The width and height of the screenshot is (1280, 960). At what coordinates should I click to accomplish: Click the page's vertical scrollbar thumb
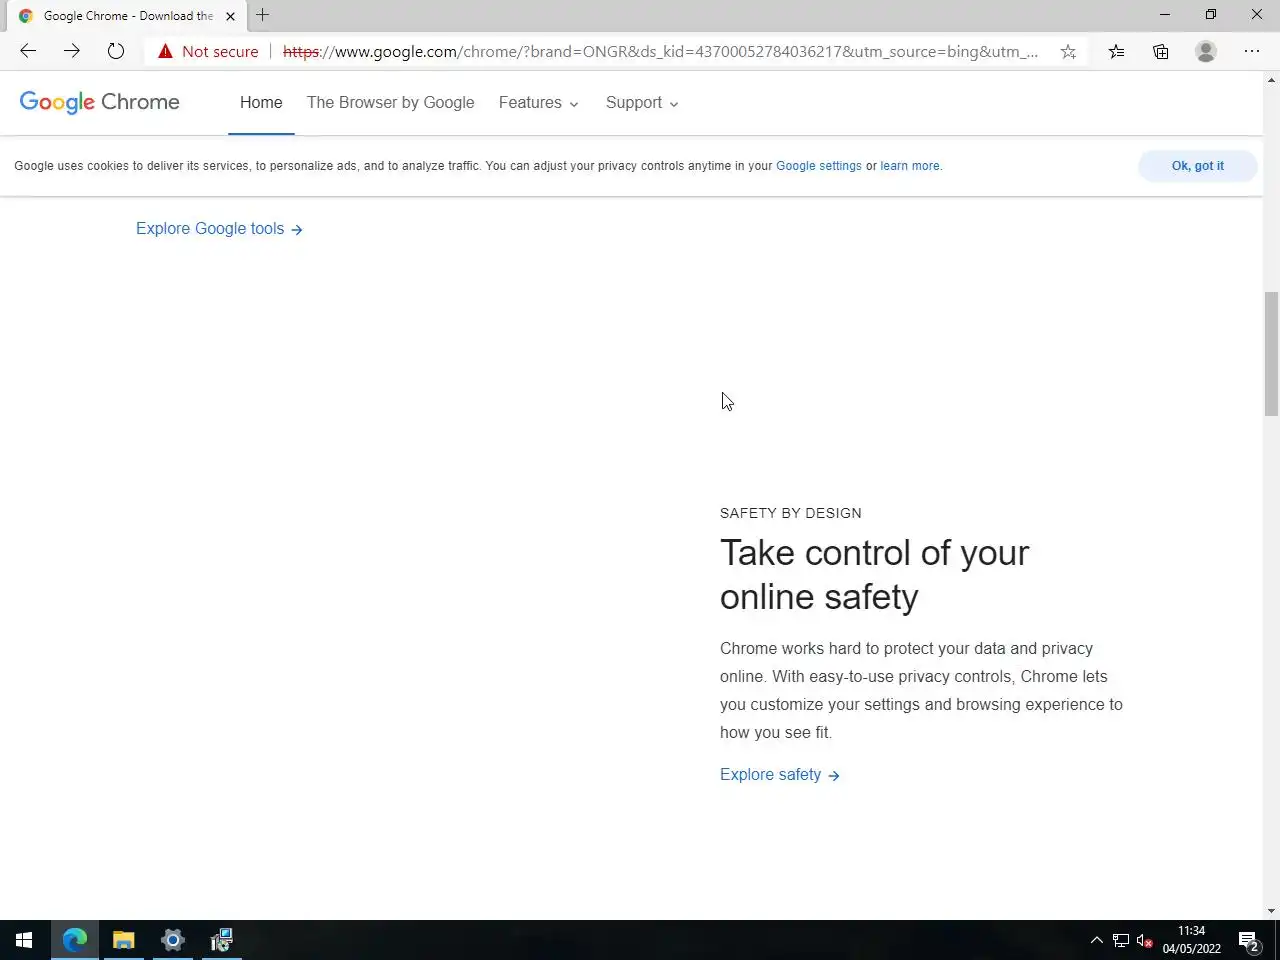coord(1271,353)
